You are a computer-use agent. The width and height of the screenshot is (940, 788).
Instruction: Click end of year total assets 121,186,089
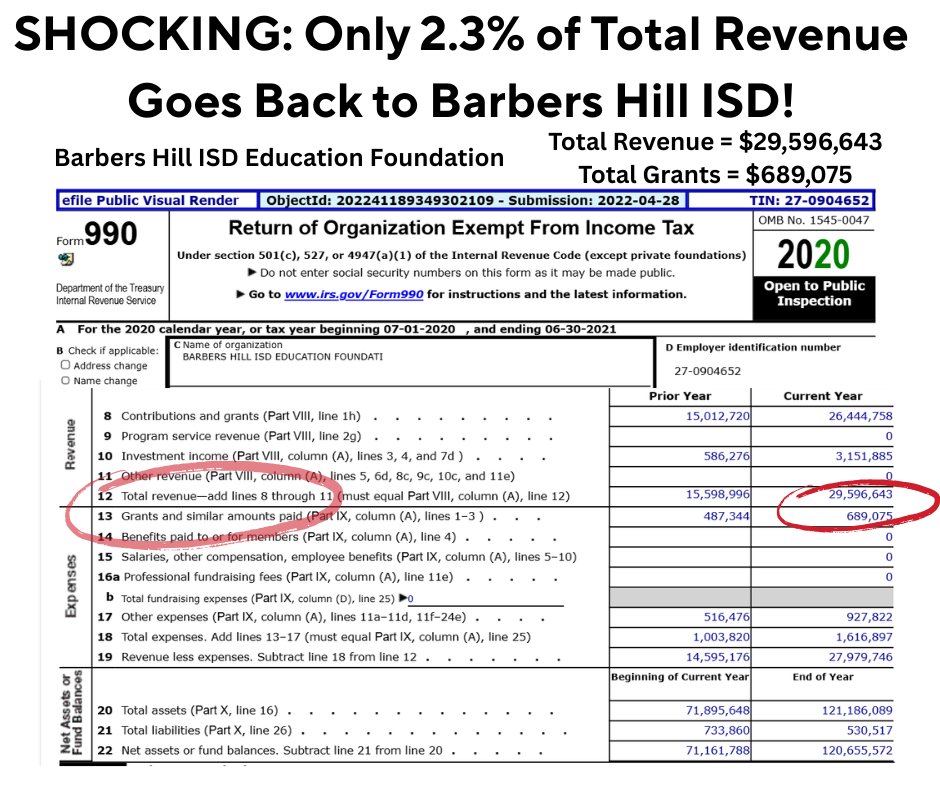(857, 710)
